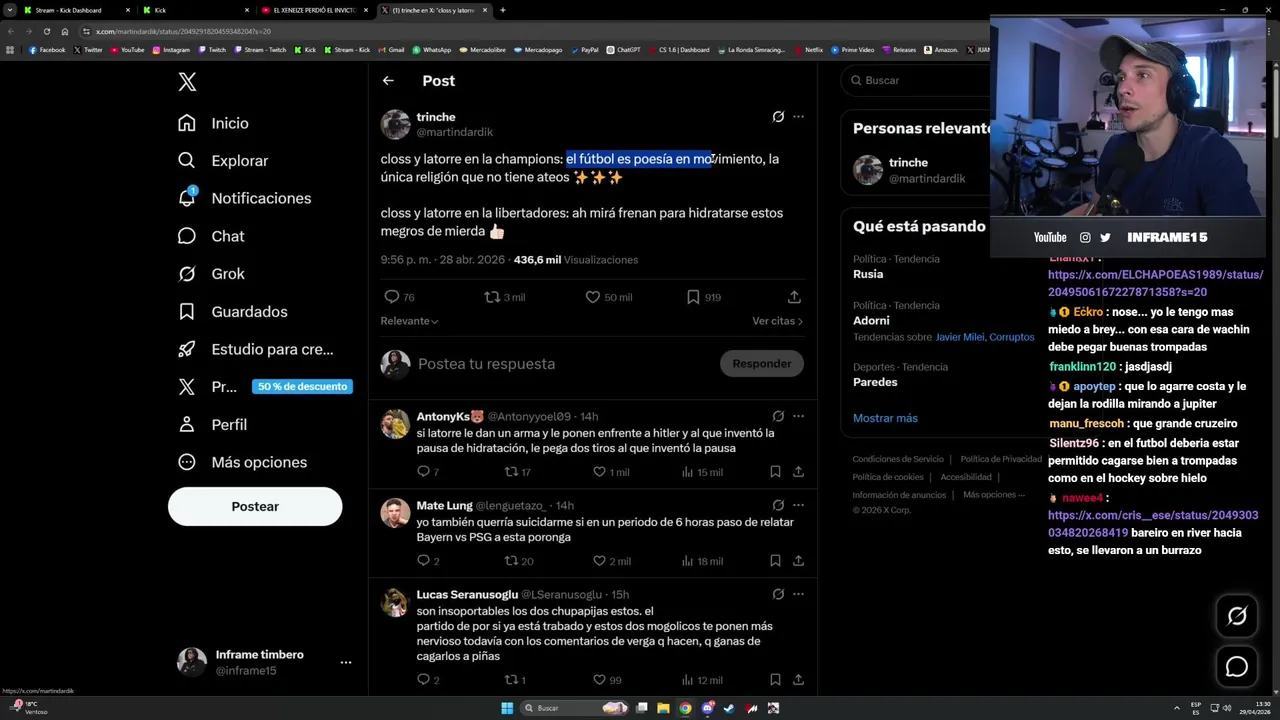The image size is (1280, 720).
Task: Reply icon with 76 replies
Action: (x=392, y=297)
